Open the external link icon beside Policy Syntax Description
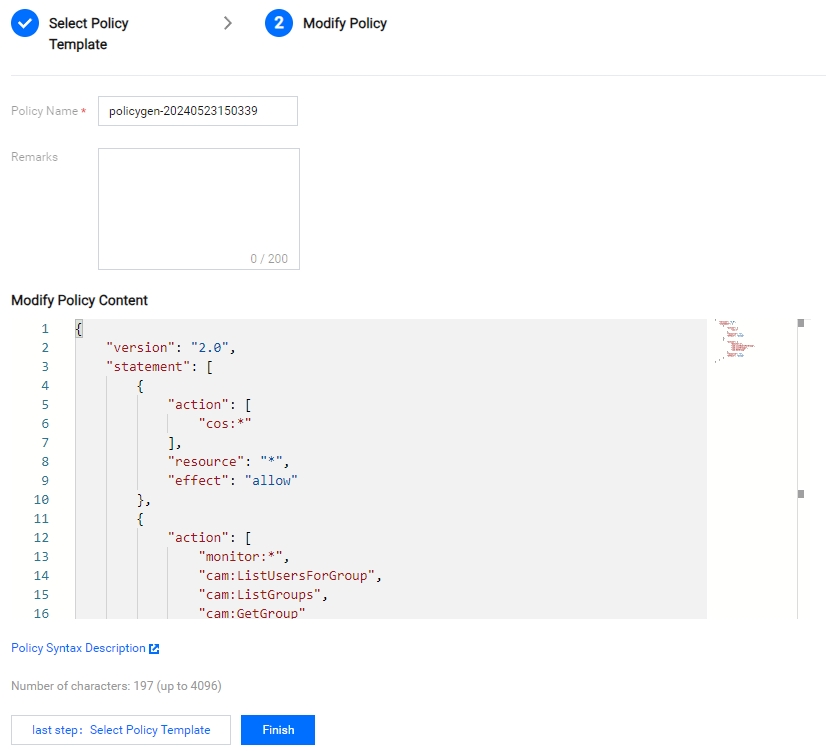 (154, 649)
